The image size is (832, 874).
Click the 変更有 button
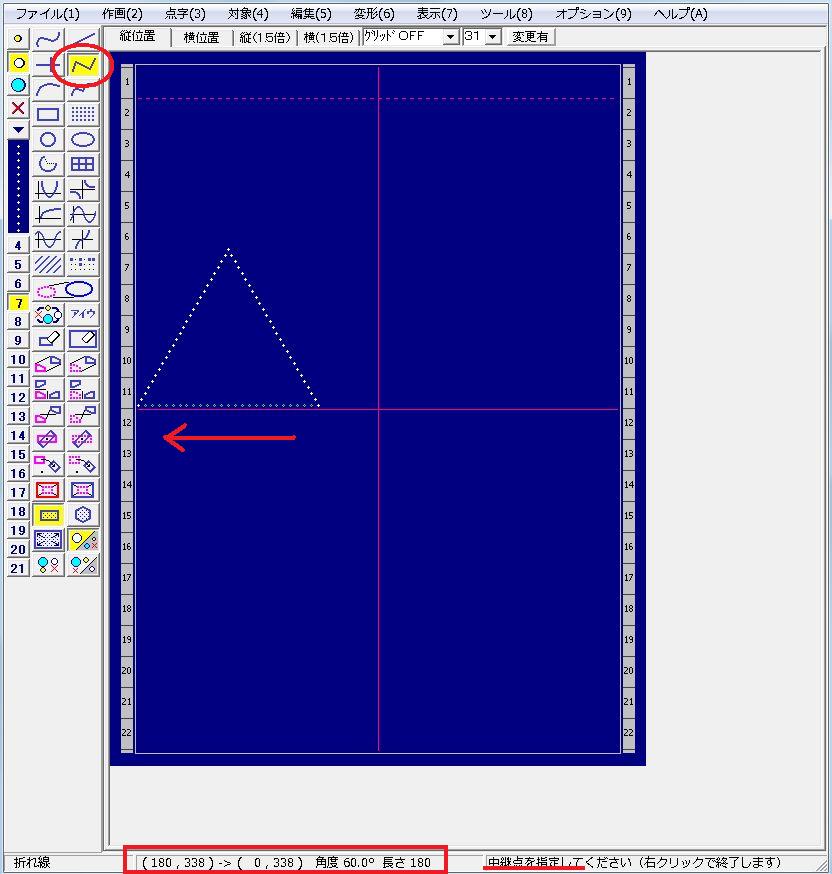pos(530,37)
